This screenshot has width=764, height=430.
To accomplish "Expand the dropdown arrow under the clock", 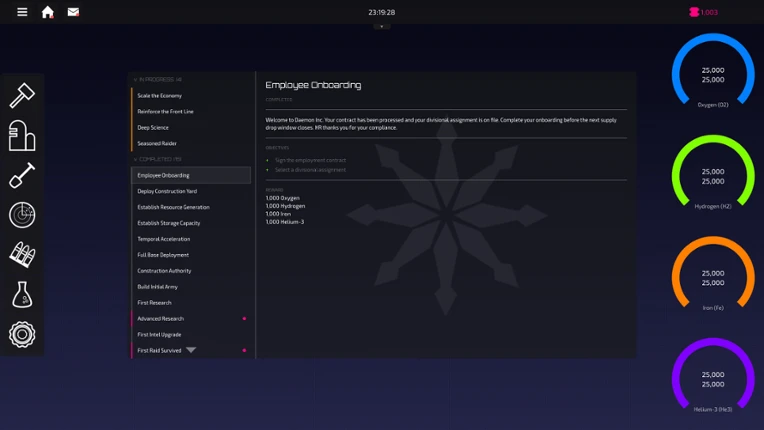I will coord(382,26).
